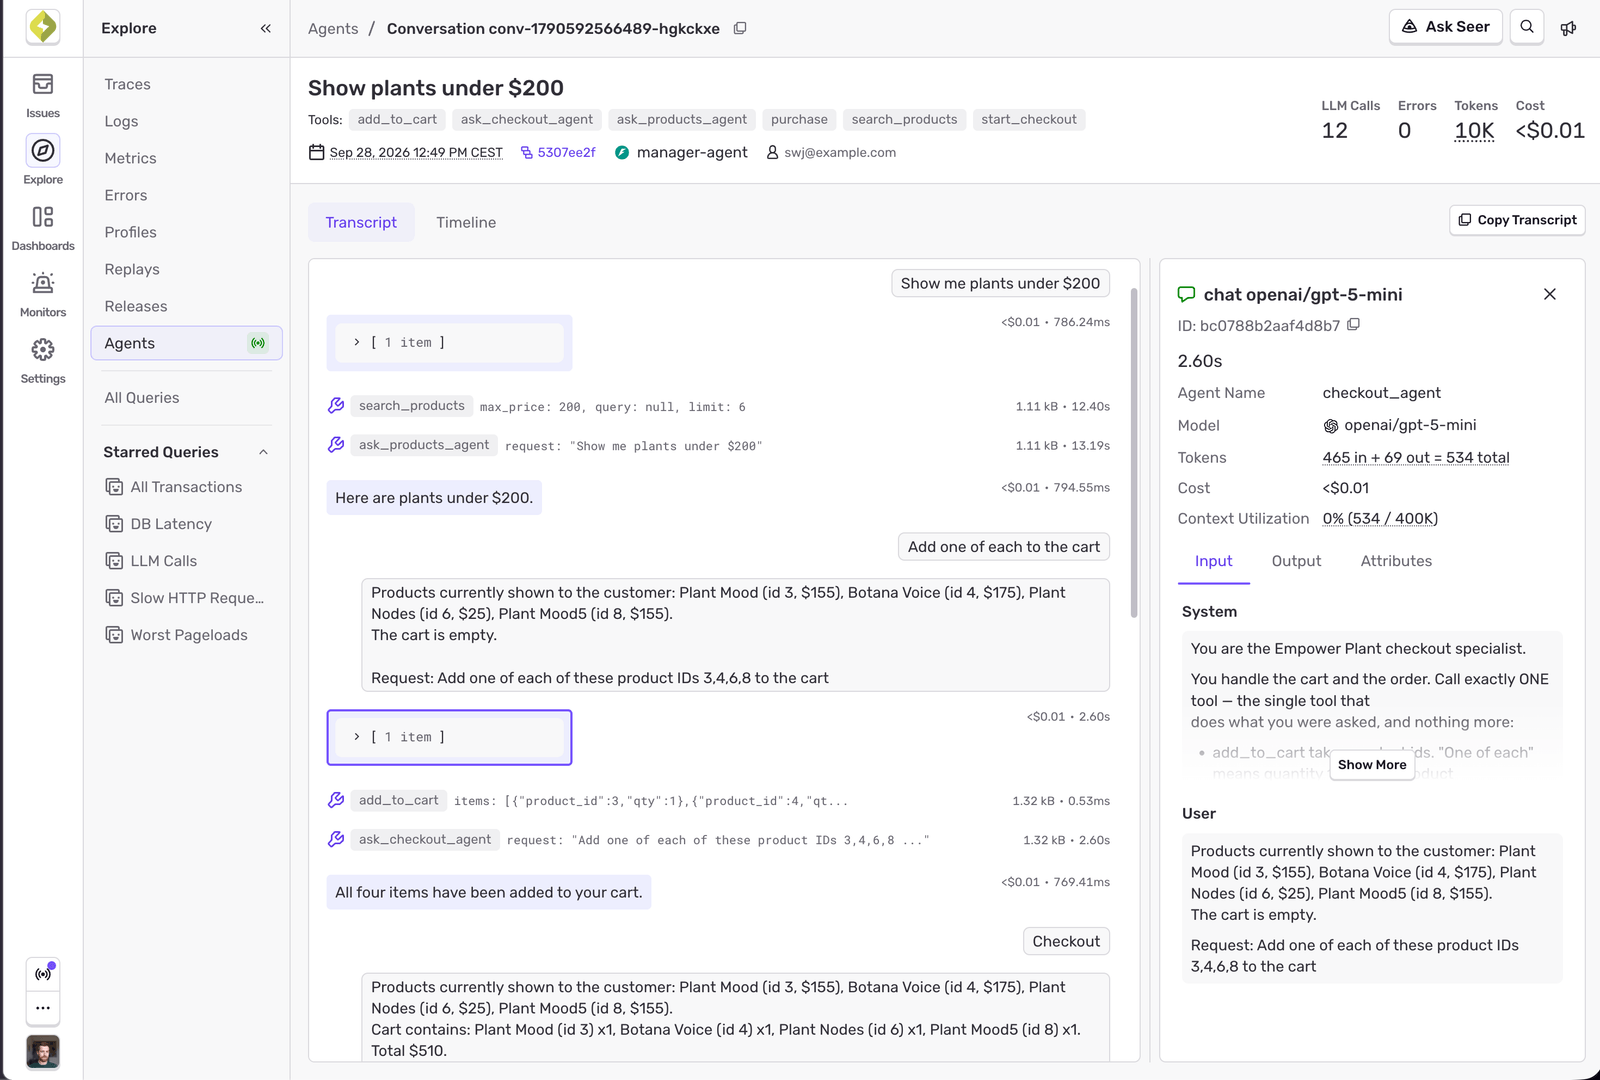Open the All Queries item
The width and height of the screenshot is (1600, 1080).
click(142, 398)
